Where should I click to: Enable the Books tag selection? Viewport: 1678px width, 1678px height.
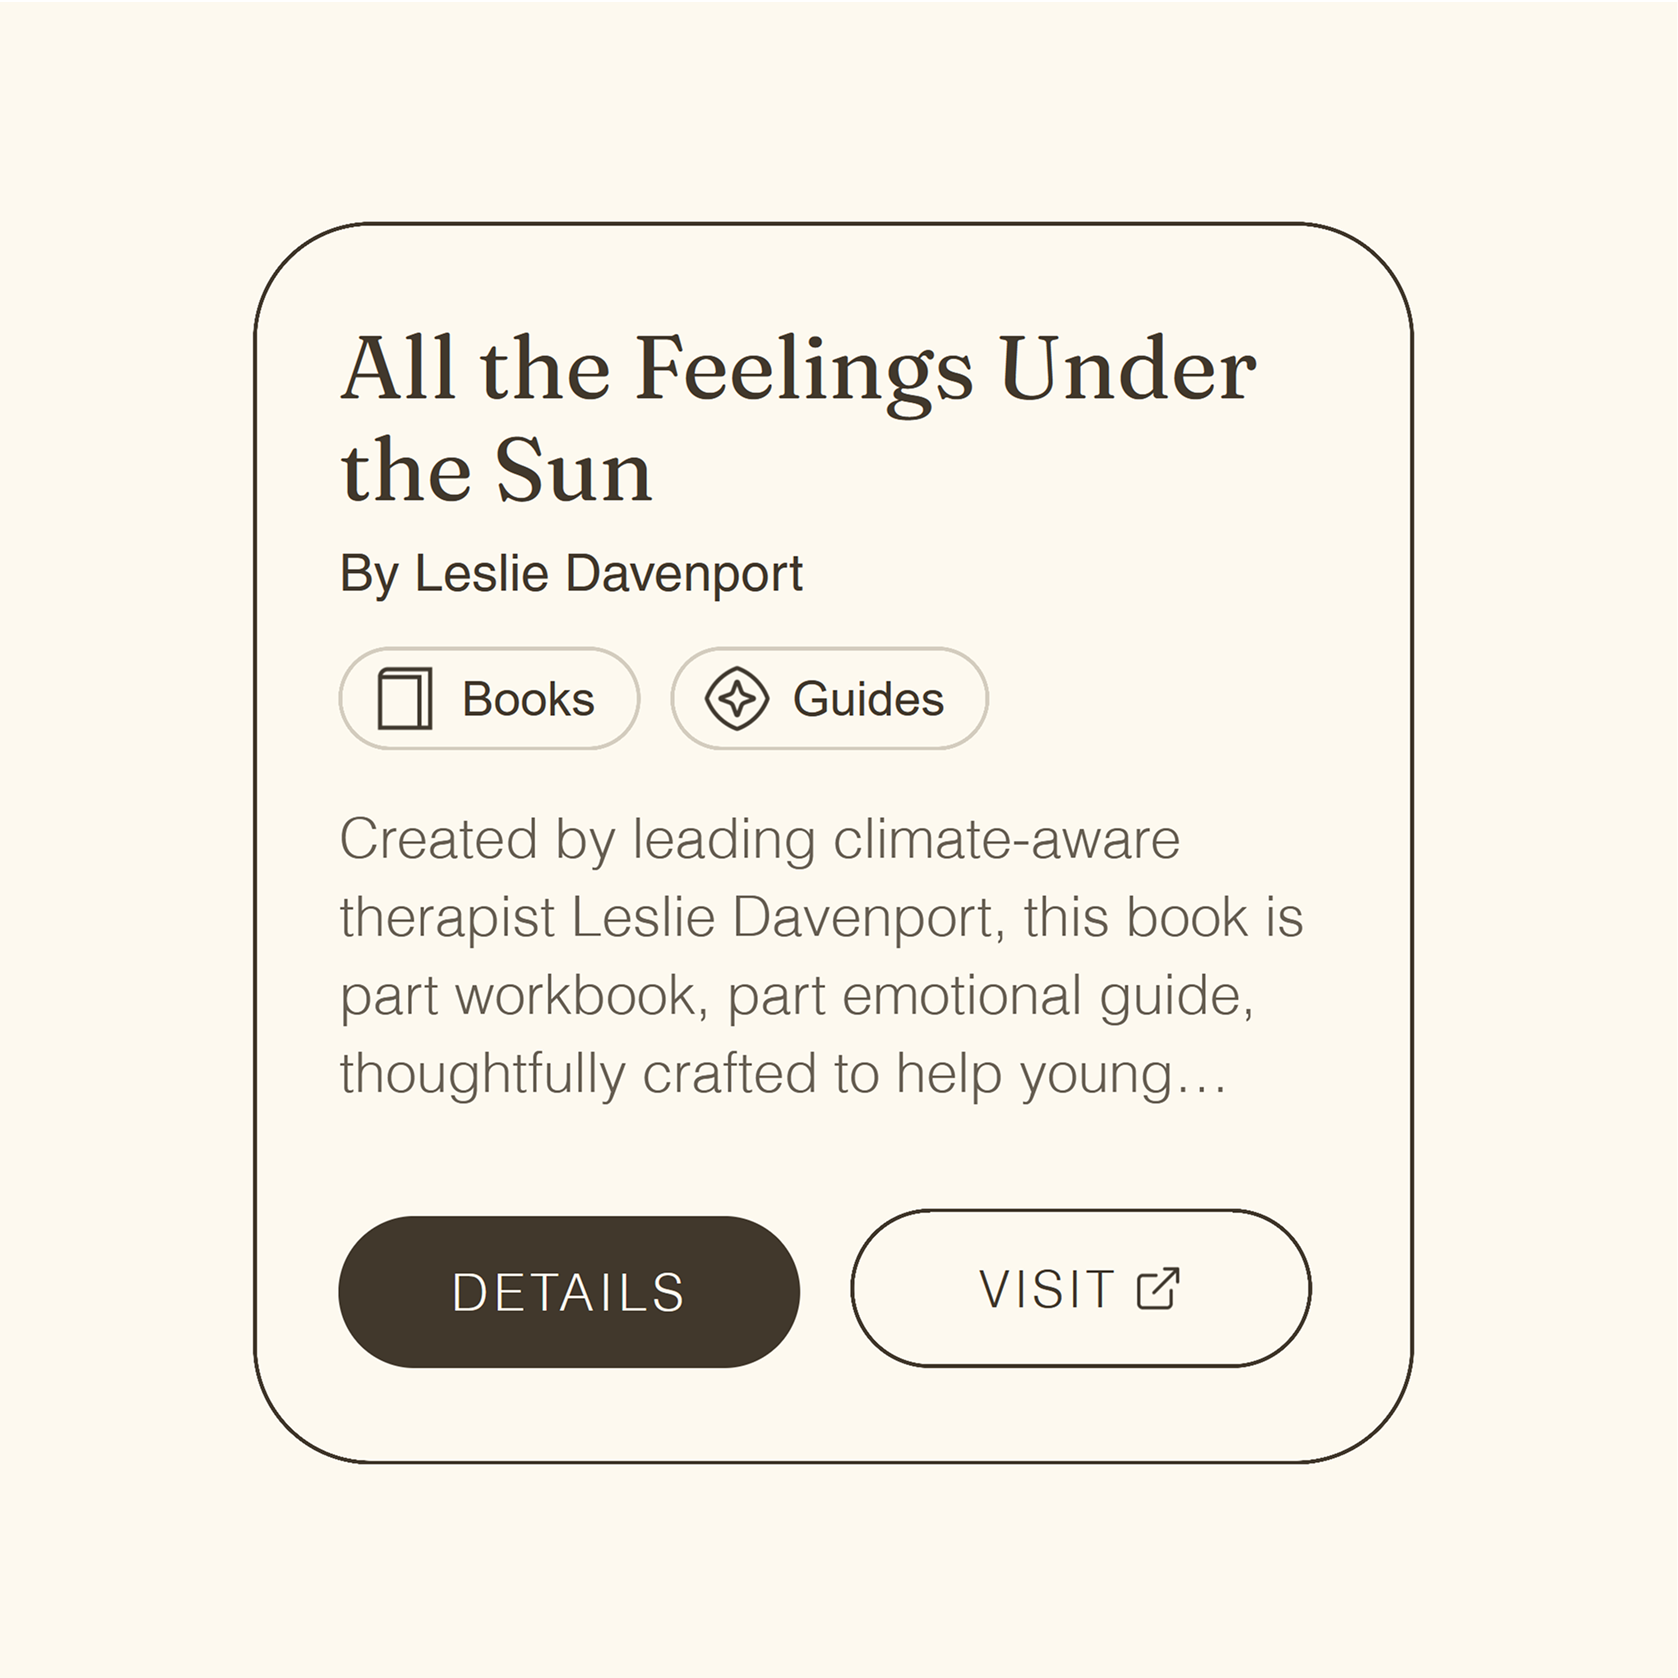(x=489, y=699)
